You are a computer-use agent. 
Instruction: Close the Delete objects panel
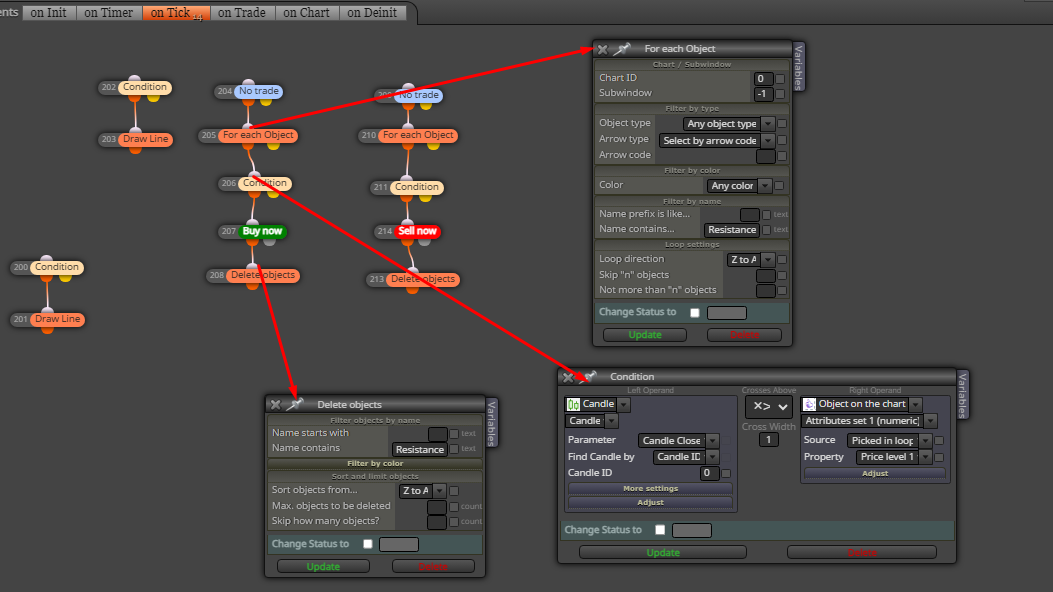(275, 404)
